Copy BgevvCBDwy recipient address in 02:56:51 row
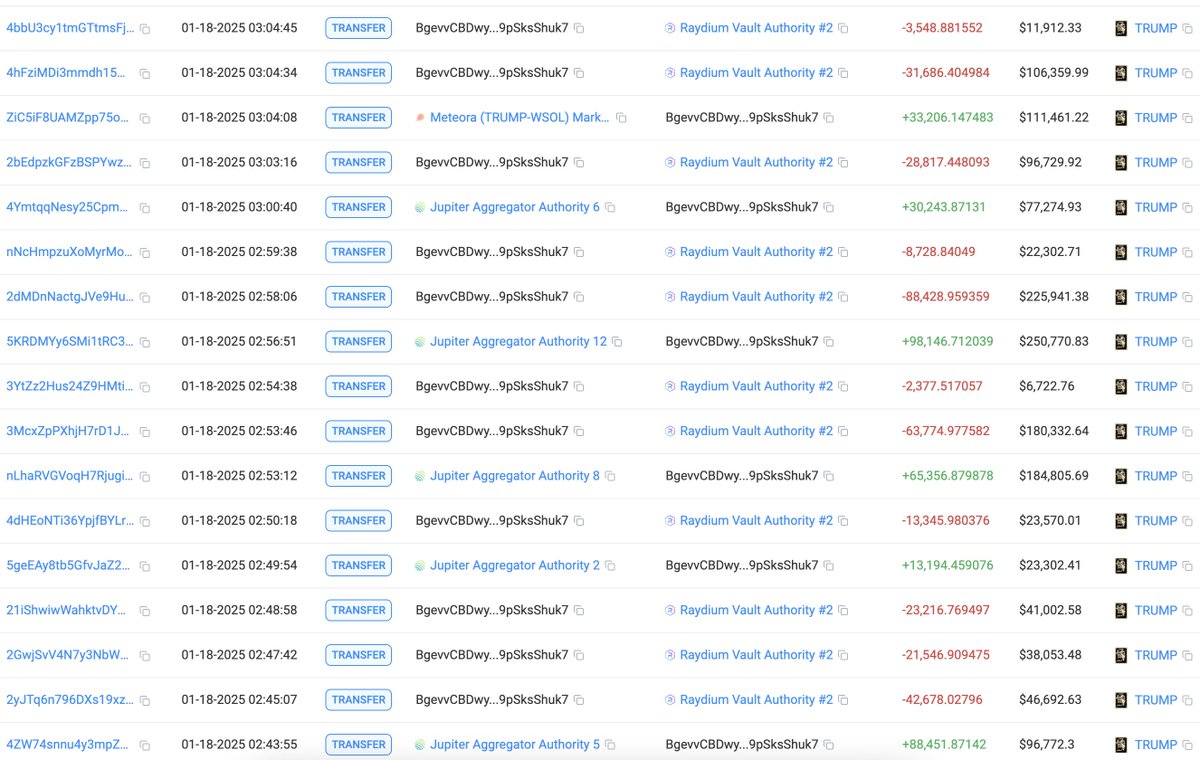Screen dimensions: 1200x760 coord(829,342)
